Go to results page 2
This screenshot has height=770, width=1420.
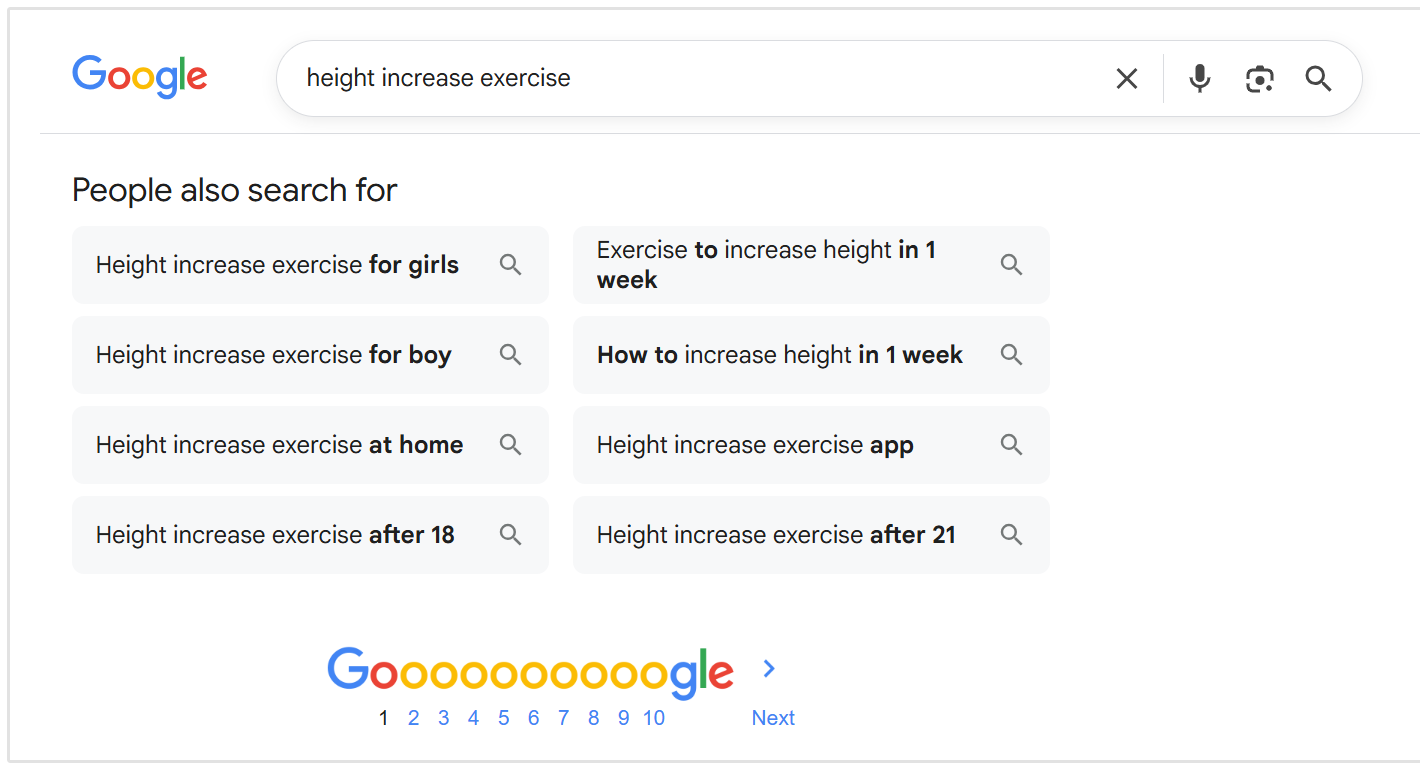click(413, 717)
